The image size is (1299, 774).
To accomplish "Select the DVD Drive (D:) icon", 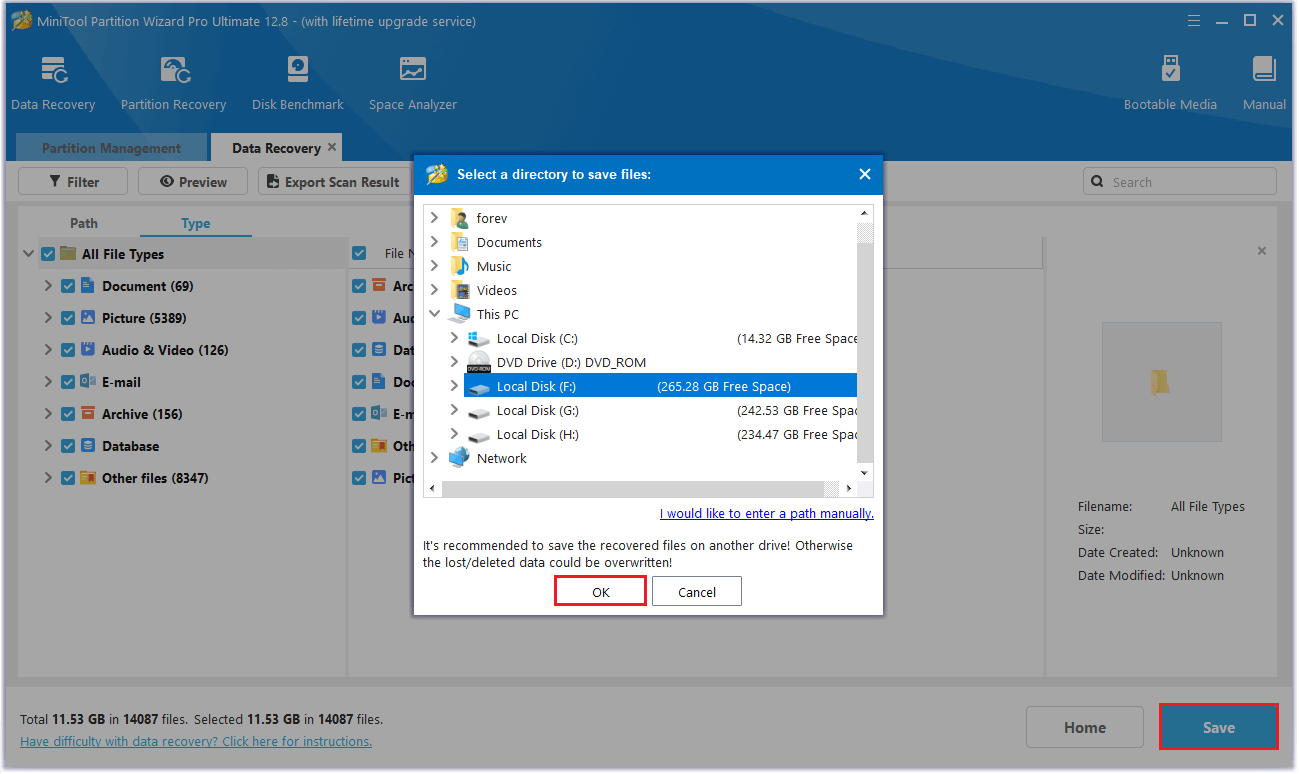I will [x=480, y=362].
